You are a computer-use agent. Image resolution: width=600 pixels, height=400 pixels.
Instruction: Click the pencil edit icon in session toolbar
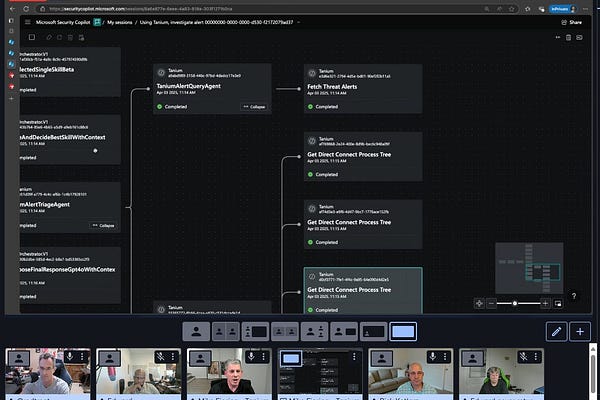(49, 37)
